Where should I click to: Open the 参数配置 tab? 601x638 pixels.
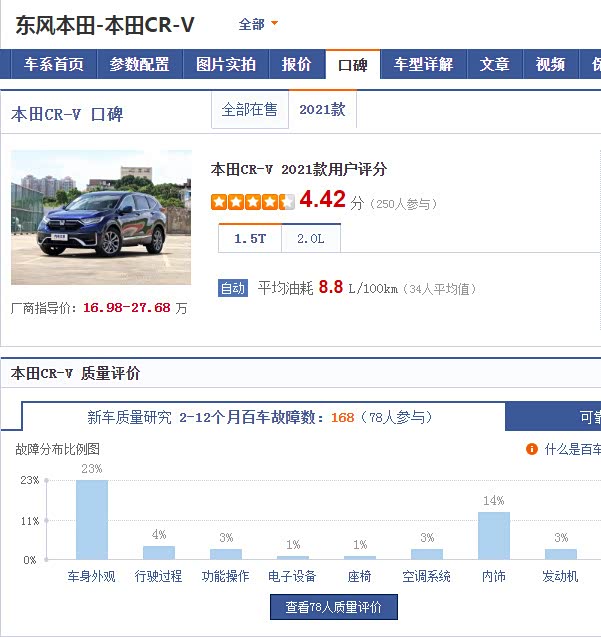click(140, 64)
